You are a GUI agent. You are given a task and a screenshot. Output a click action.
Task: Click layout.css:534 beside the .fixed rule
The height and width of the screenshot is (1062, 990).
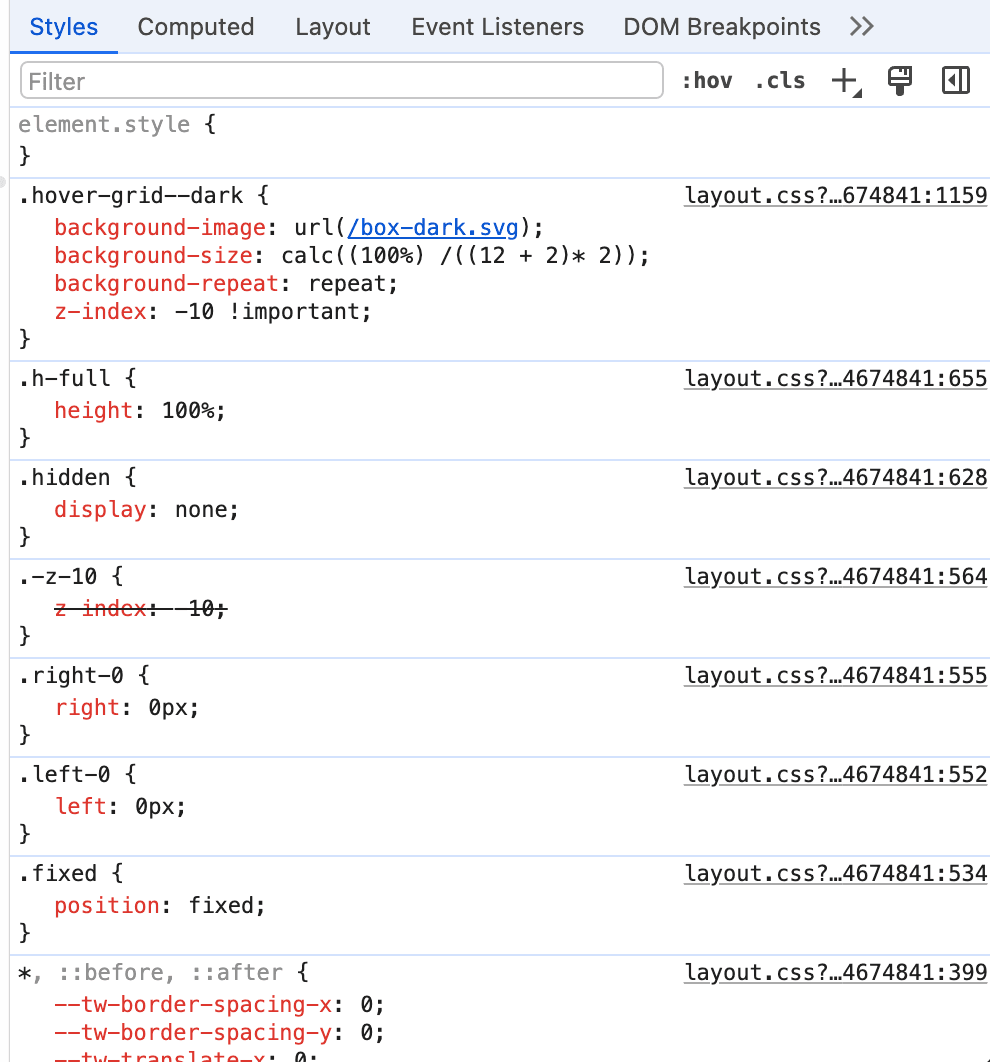coord(835,873)
